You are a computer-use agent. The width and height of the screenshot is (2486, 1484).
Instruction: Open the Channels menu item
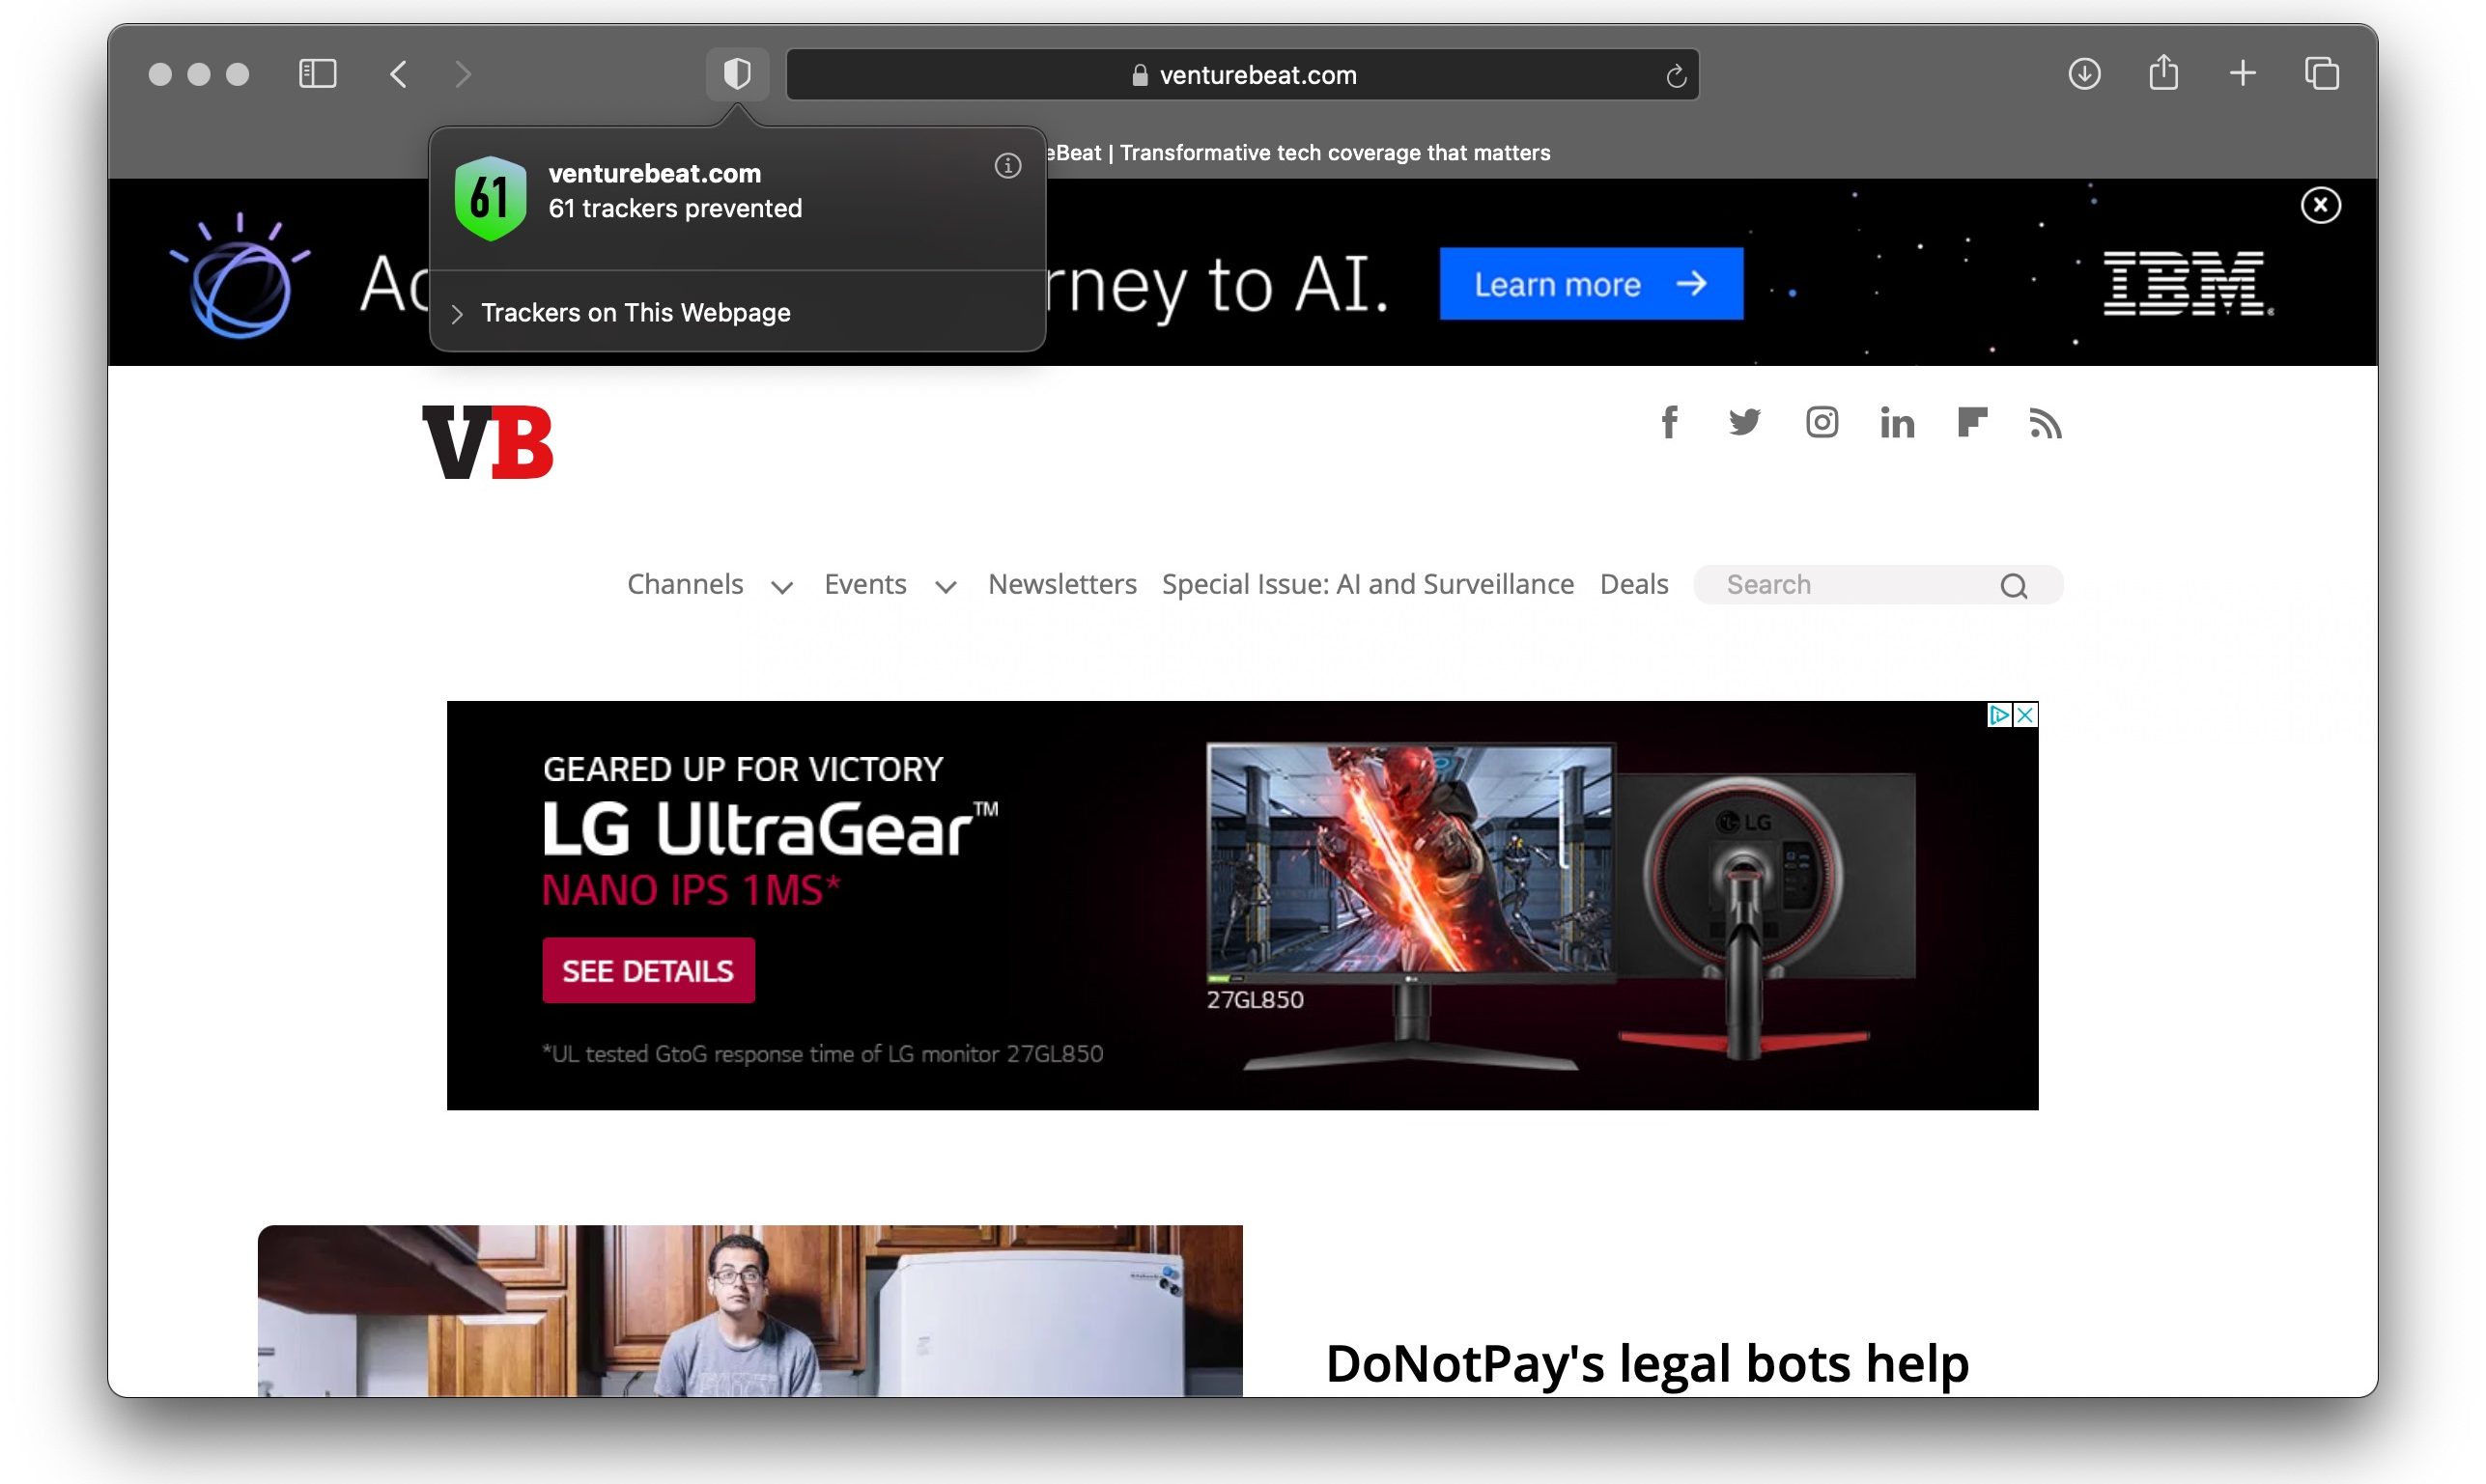pyautogui.click(x=685, y=584)
